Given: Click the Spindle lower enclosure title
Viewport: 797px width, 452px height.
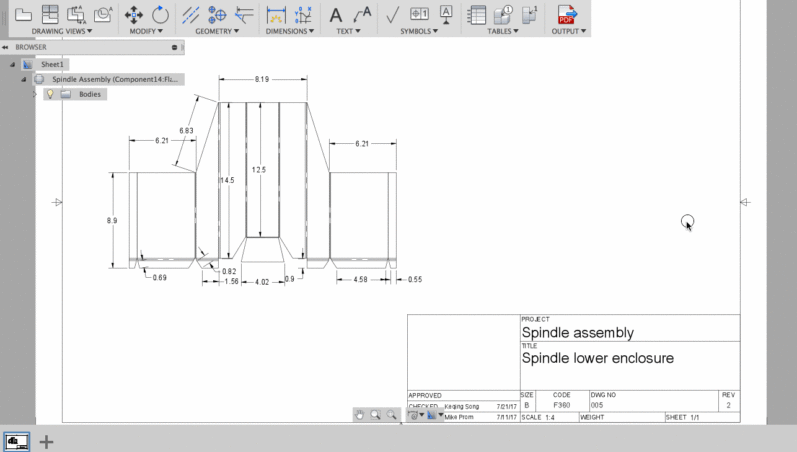Looking at the screenshot, I should coord(597,358).
